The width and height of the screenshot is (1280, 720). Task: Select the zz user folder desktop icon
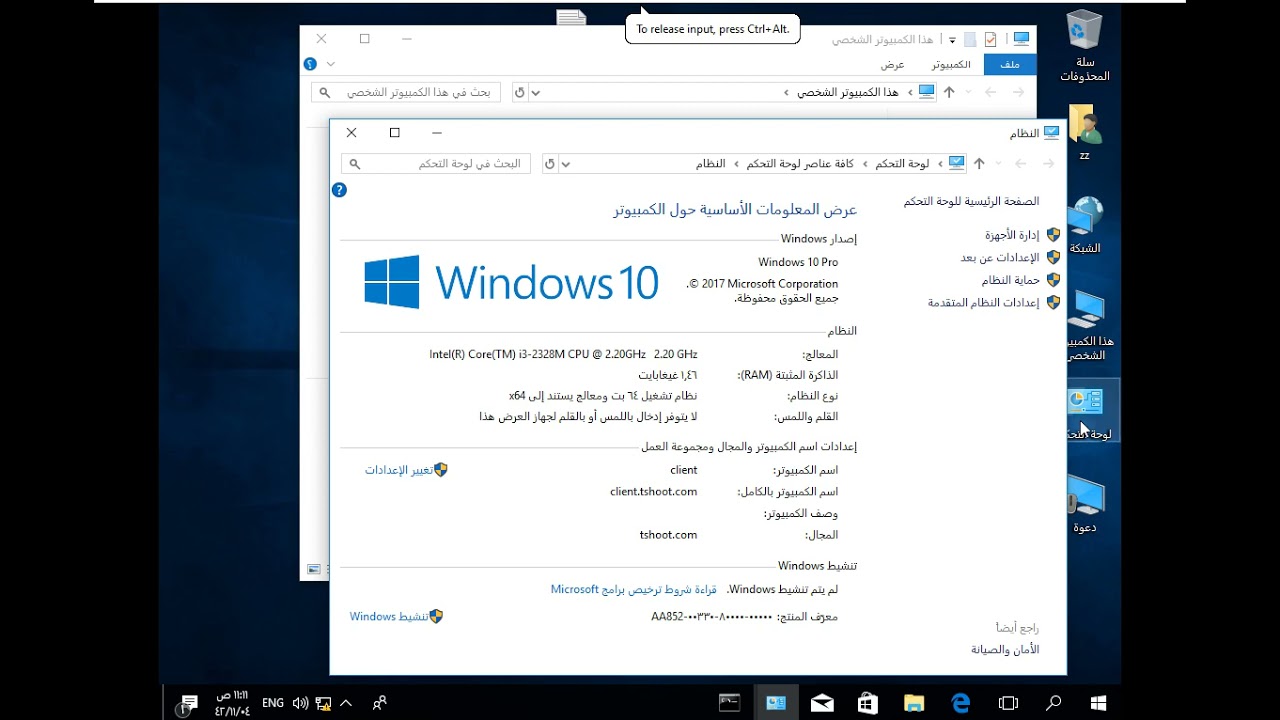[1084, 132]
